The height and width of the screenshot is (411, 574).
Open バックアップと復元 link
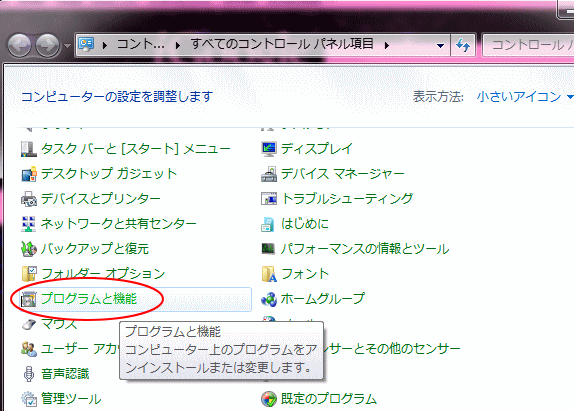pyautogui.click(x=95, y=249)
